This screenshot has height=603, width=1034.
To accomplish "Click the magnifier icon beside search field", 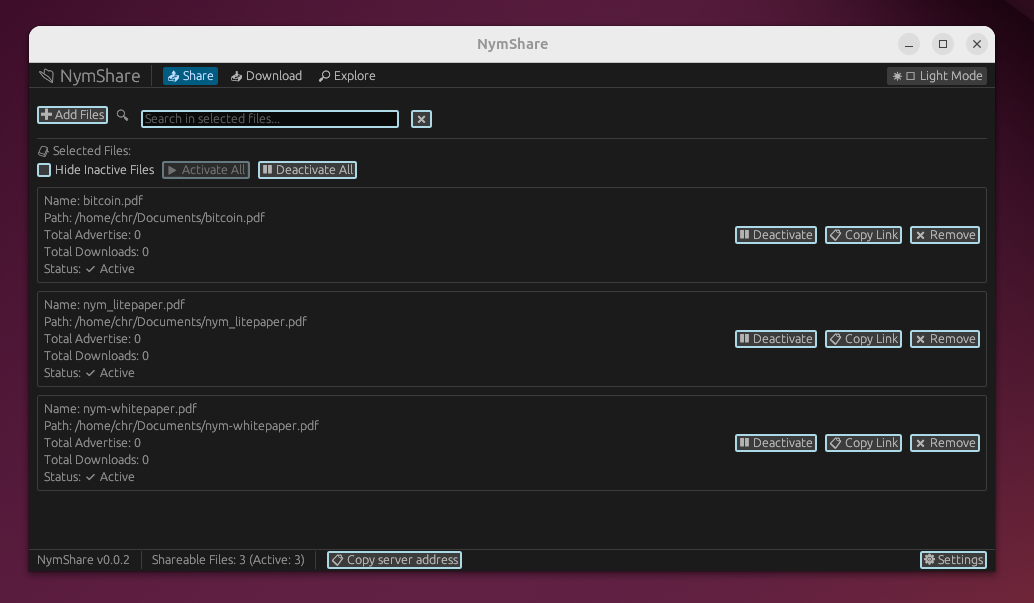I will [123, 116].
